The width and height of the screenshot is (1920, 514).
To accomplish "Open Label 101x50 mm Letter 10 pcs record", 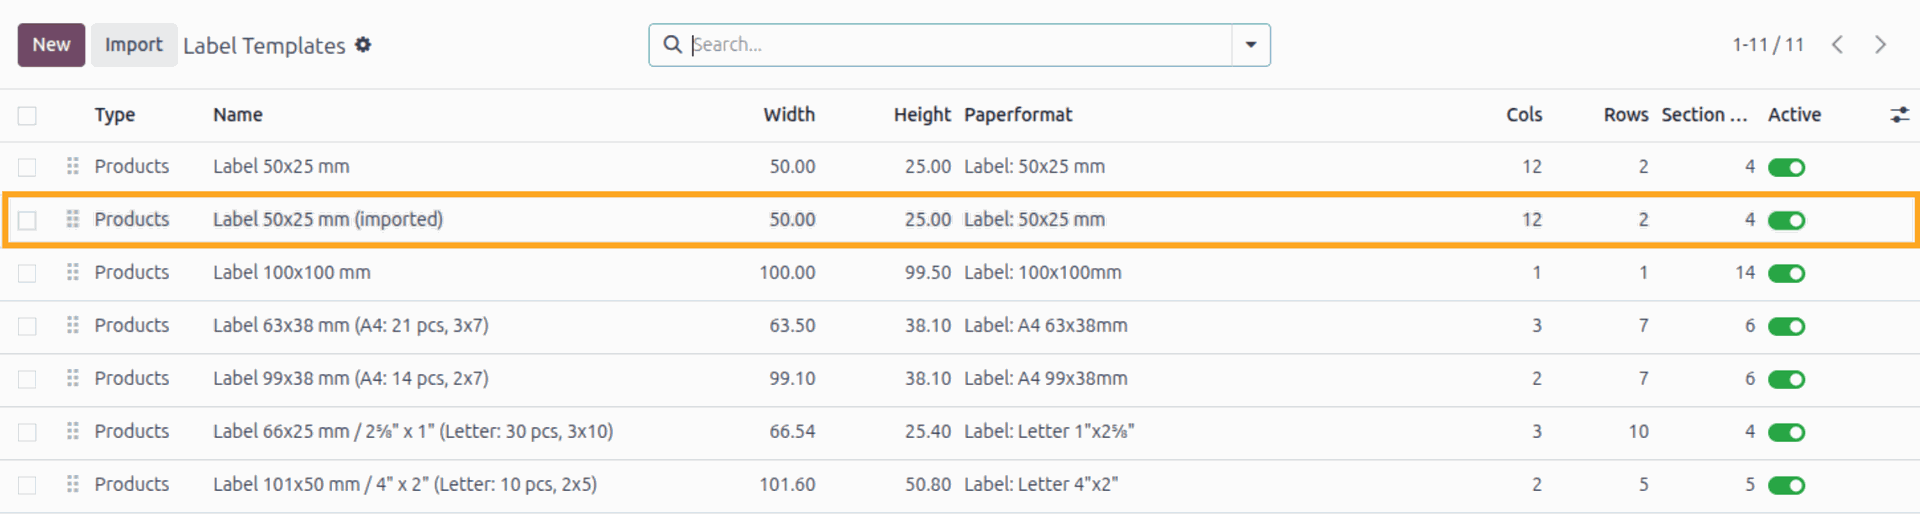I will (x=405, y=484).
